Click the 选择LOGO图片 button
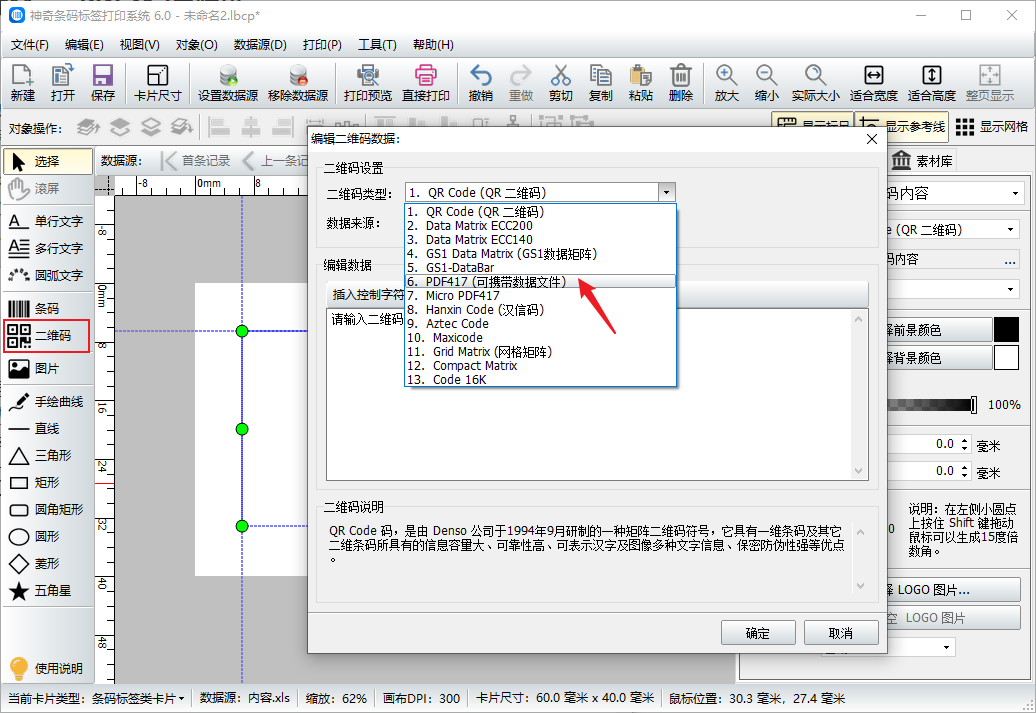The image size is (1036, 713). pos(955,588)
